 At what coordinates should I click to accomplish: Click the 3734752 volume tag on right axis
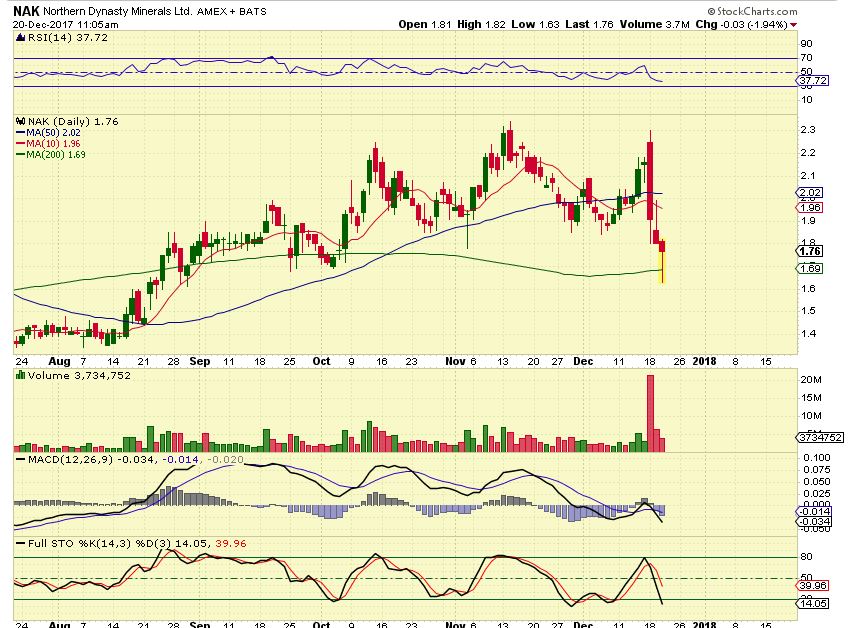click(820, 437)
